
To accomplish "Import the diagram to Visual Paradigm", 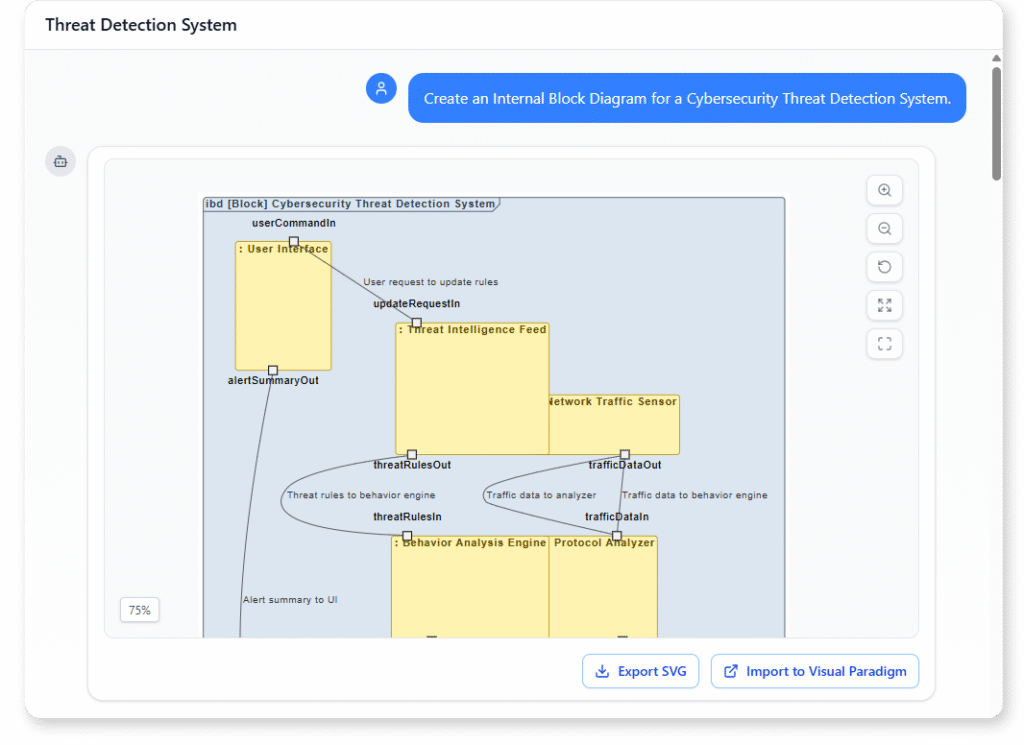I will pos(815,671).
